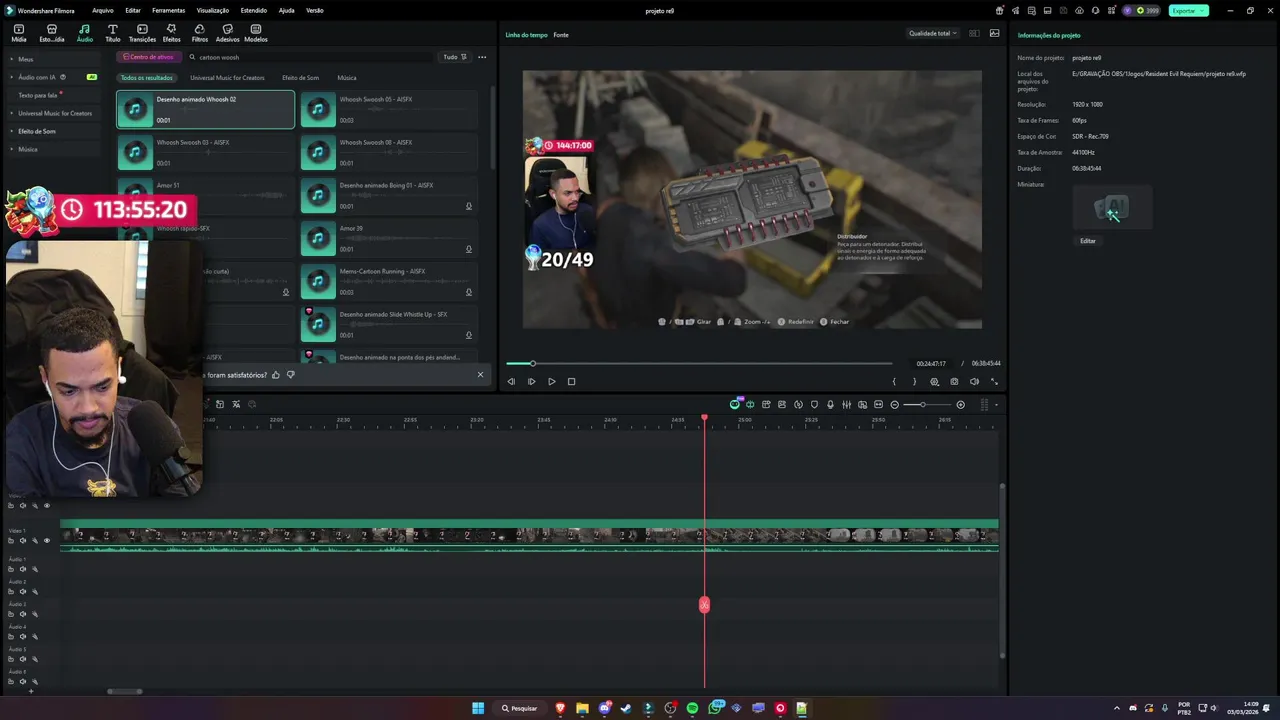The image size is (1280, 720).
Task: Open the Filtros panel
Action: 200,33
